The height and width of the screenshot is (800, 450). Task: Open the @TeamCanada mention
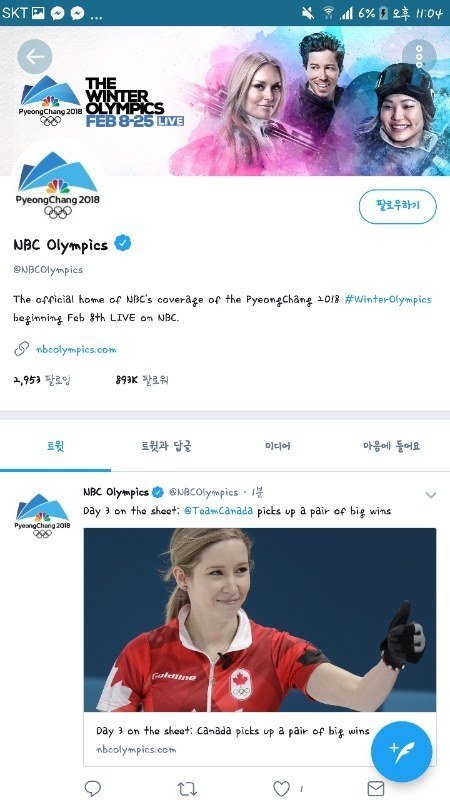218,511
